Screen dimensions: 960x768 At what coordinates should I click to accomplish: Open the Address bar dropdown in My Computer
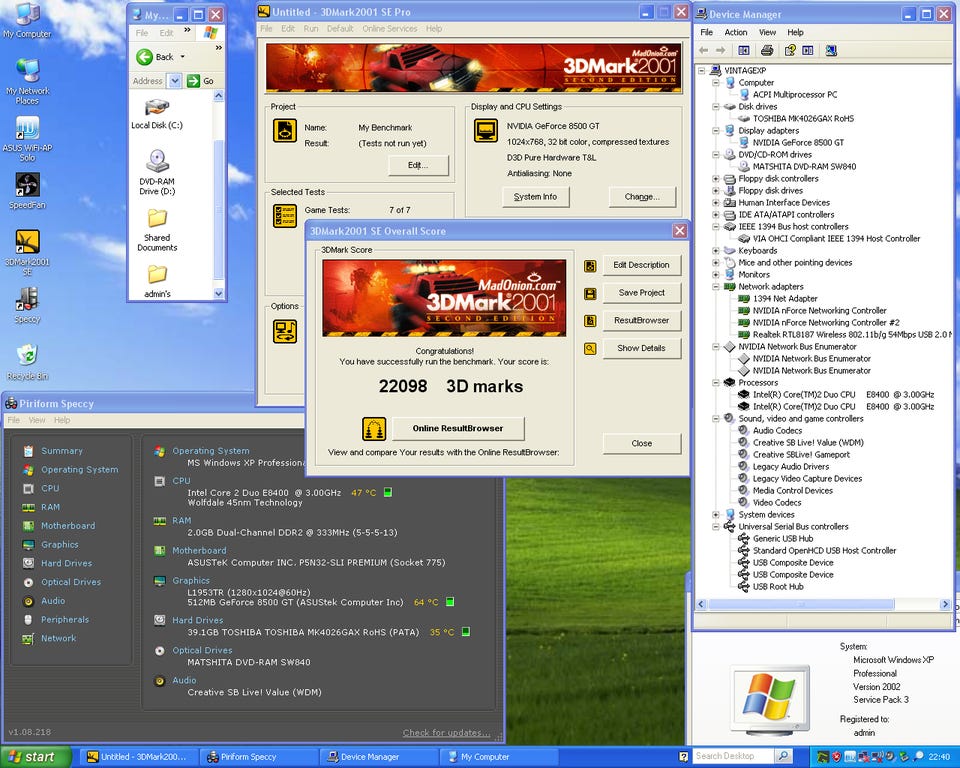tap(174, 81)
